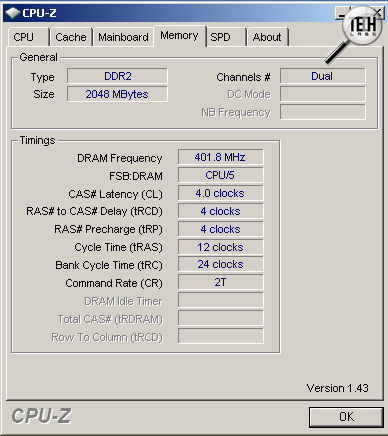Click the DDR2 memory type field
This screenshot has height=436, width=388.
pyautogui.click(x=117, y=76)
